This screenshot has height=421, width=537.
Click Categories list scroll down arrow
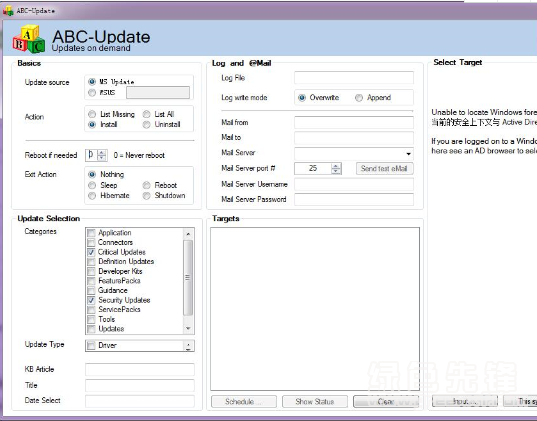(188, 328)
